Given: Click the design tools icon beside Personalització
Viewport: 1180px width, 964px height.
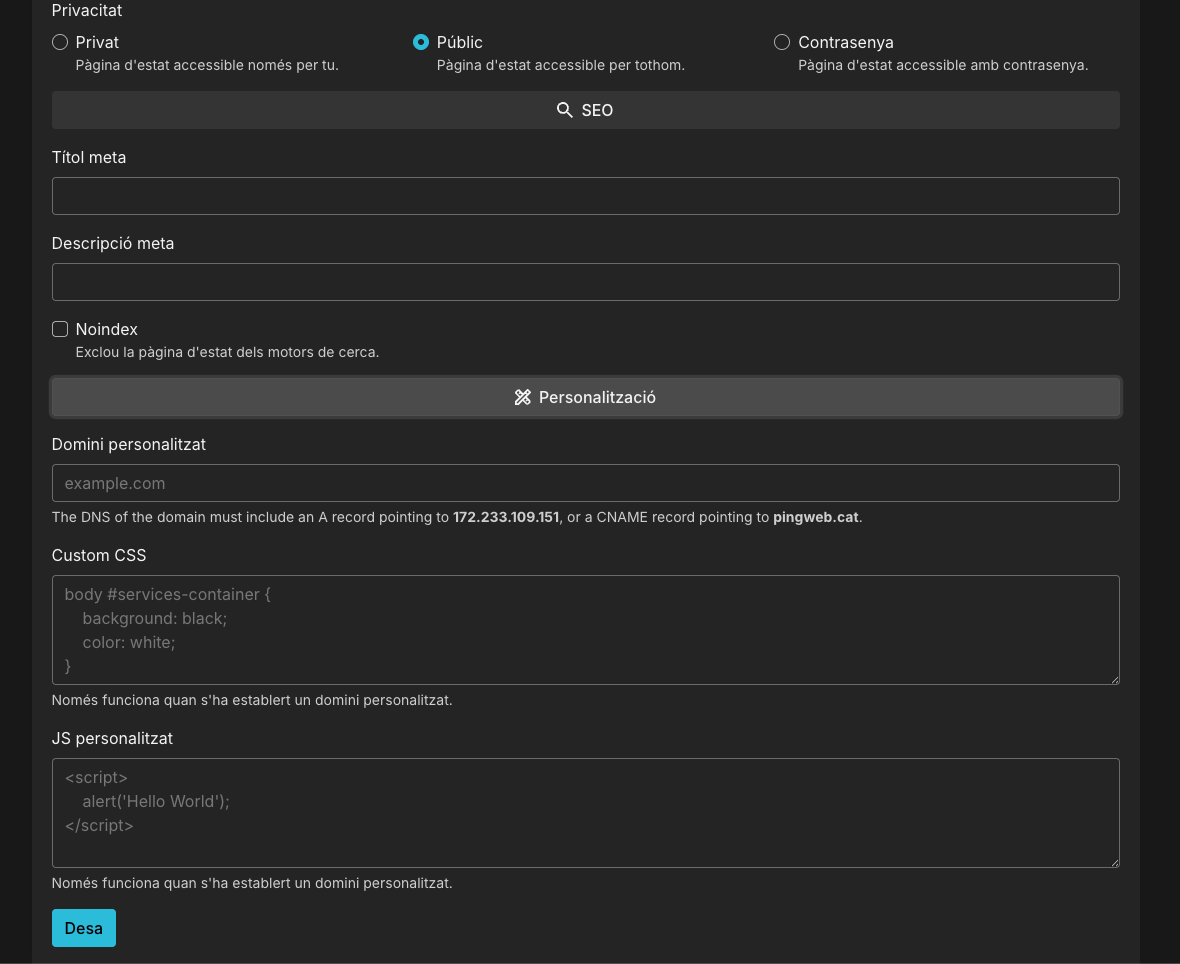Looking at the screenshot, I should pos(522,397).
